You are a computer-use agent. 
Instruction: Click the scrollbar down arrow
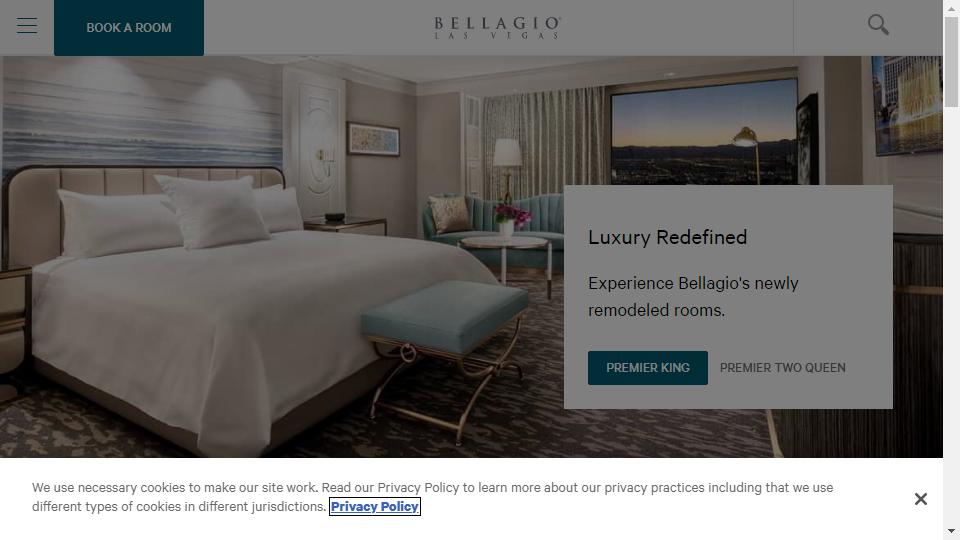(x=951, y=531)
